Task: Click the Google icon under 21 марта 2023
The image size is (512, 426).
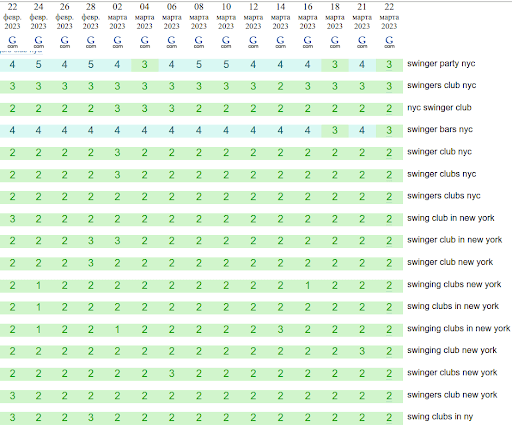Action: pos(362,42)
